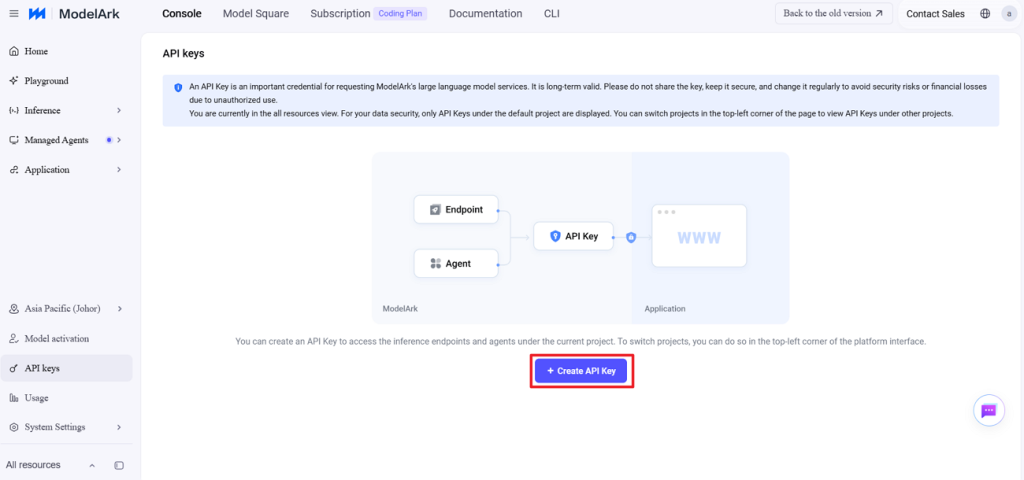
Task: Select API keys in sidebar
Action: 67,368
